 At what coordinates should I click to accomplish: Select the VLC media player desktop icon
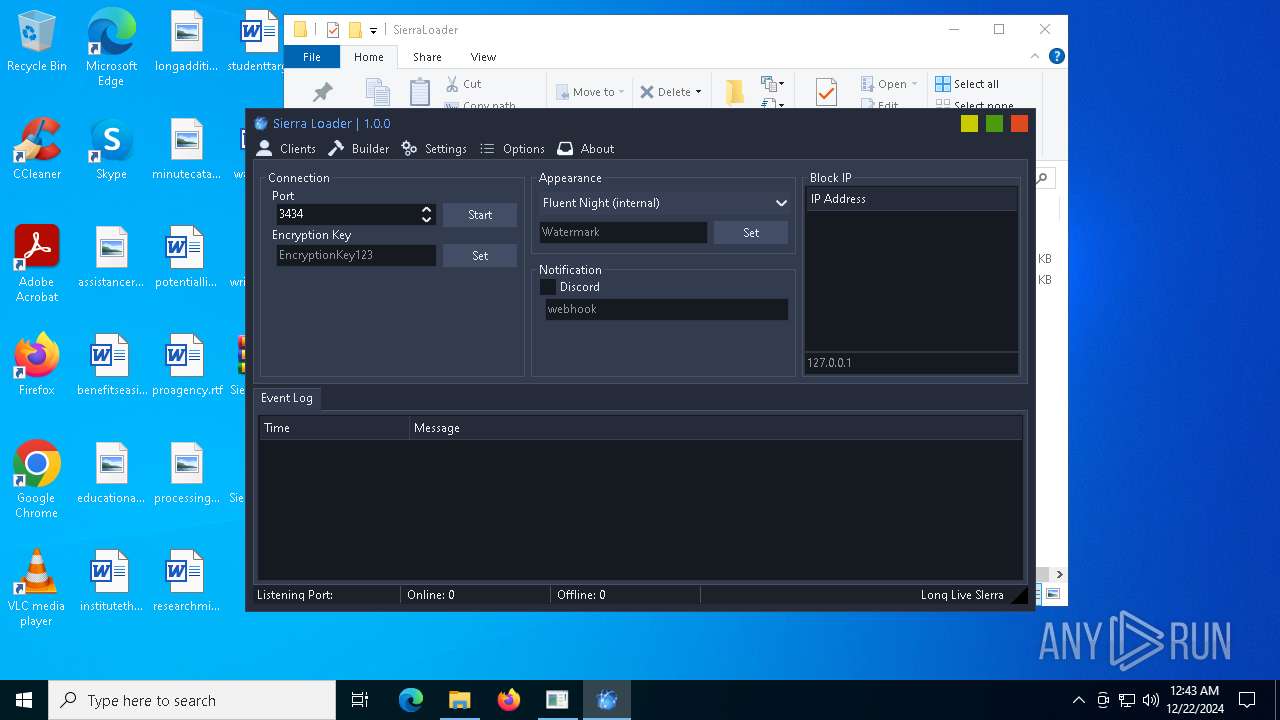pos(37,588)
